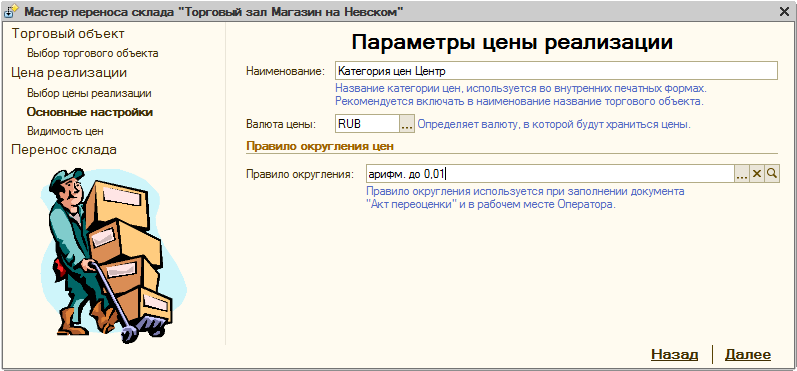Image resolution: width=797 pixels, height=371 pixels.
Task: Select Торговый объект section
Action: pyautogui.click(x=68, y=34)
